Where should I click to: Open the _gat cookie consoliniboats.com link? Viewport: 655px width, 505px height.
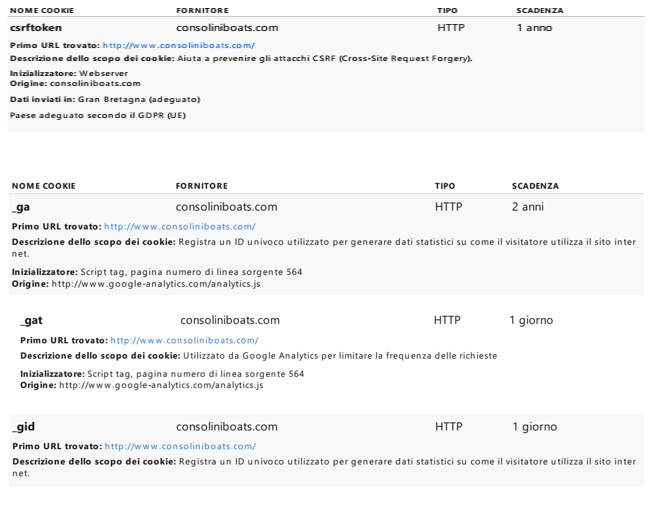pyautogui.click(x=184, y=340)
